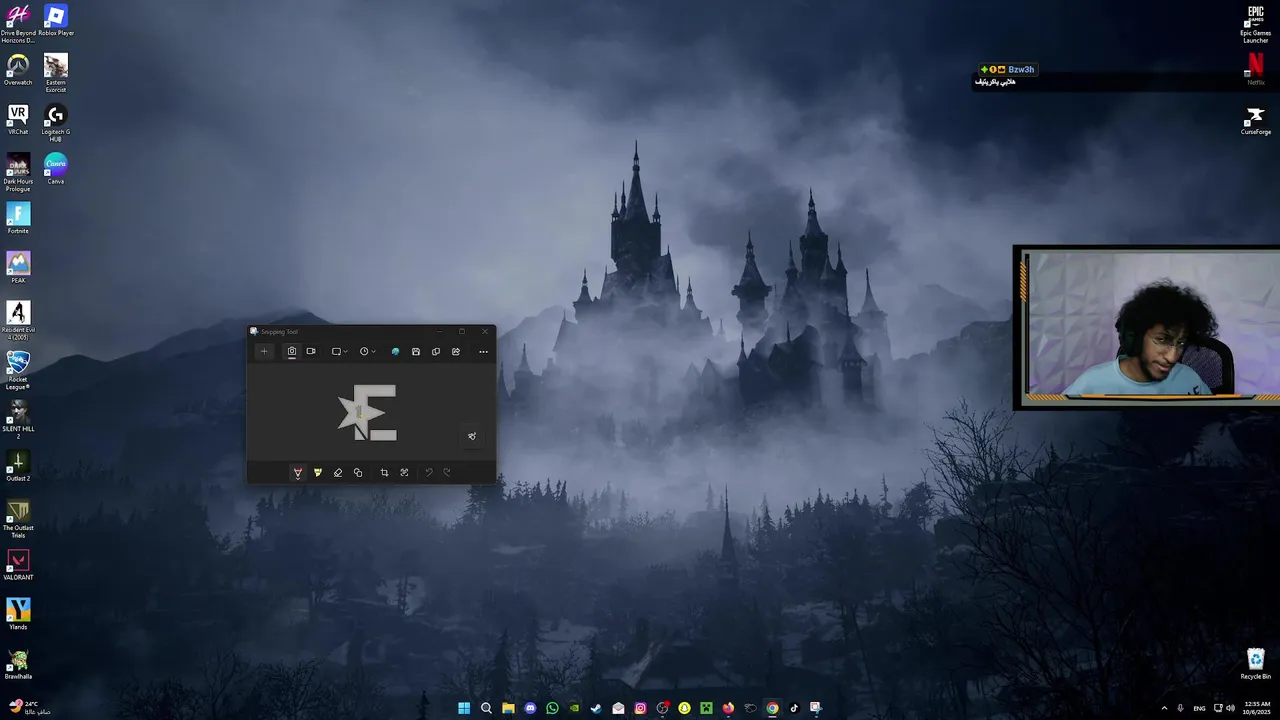Open the Eastern Exorcist desktop shortcut
Viewport: 1280px width, 720px height.
pyautogui.click(x=56, y=73)
